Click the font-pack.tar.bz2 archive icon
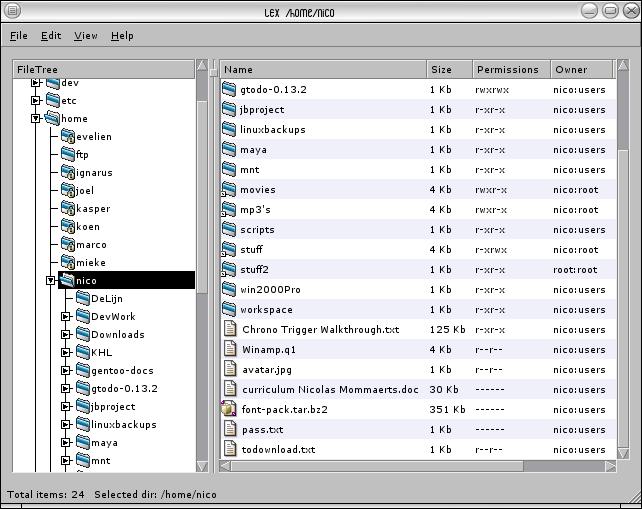The width and height of the screenshot is (642, 509). point(229,409)
